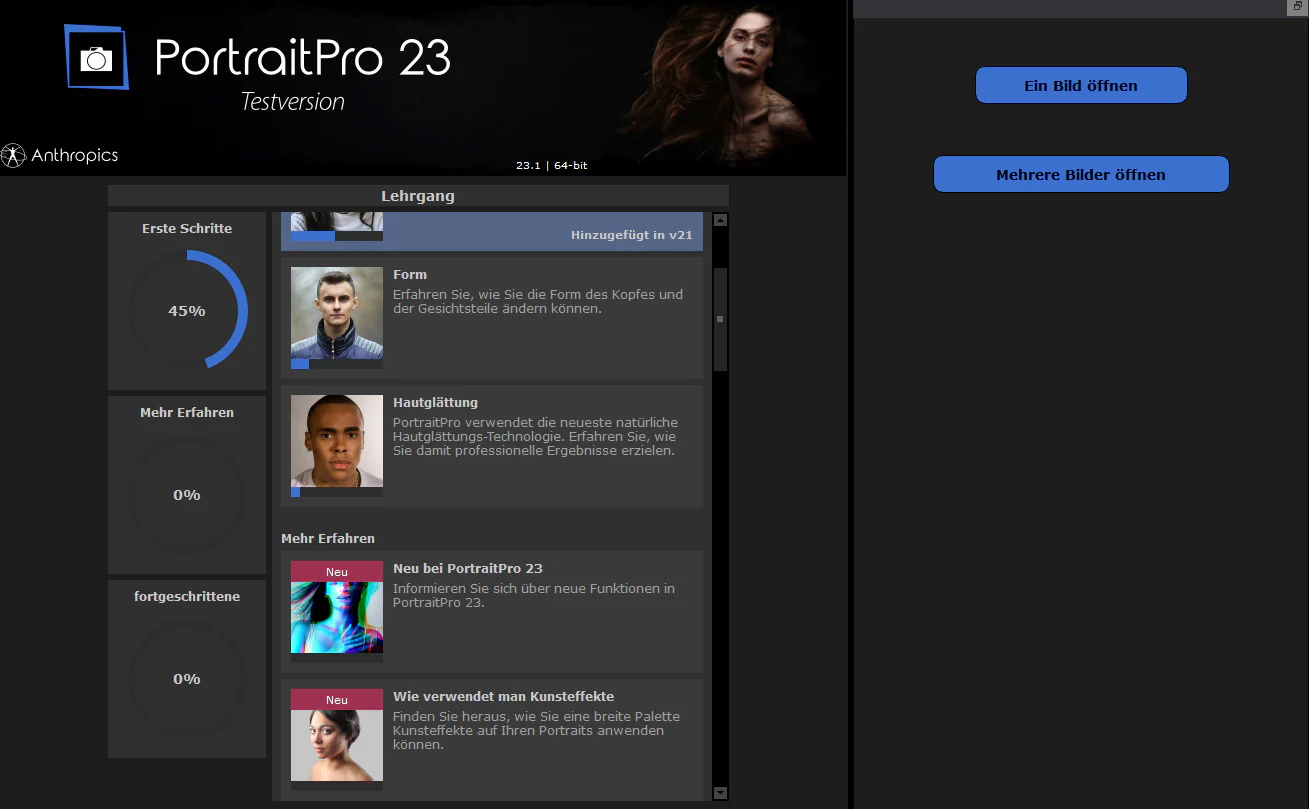The image size is (1309, 809).
Task: Click the Hautglättung description text
Action: tap(535, 437)
